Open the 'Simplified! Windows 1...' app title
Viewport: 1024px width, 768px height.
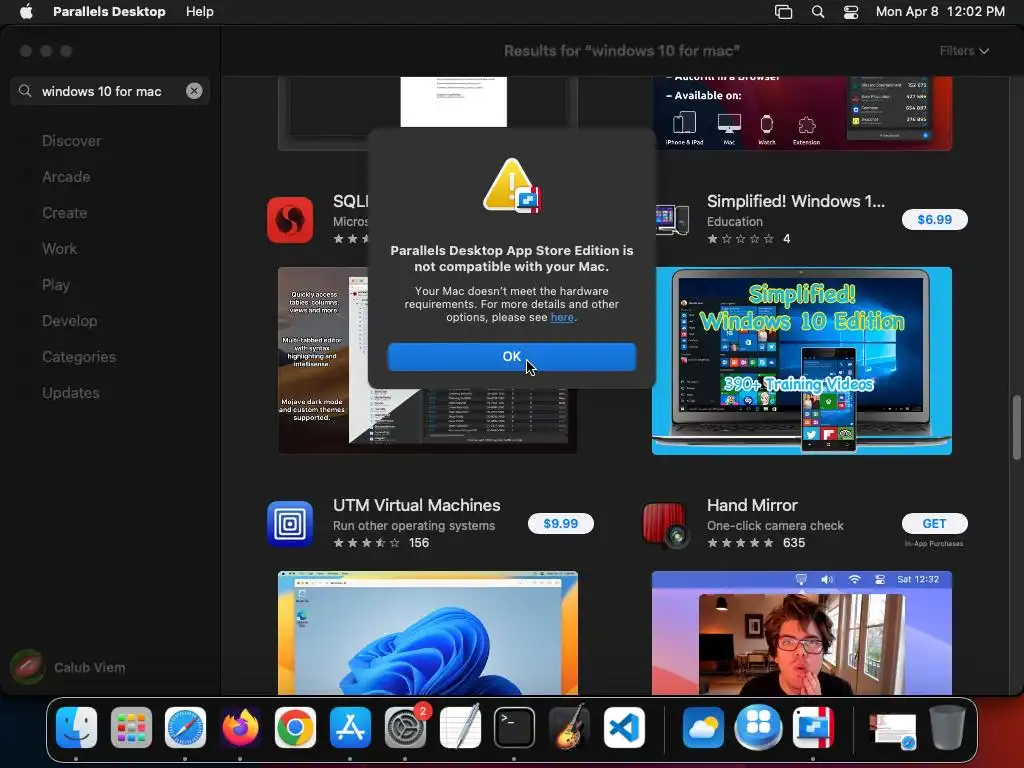[795, 201]
